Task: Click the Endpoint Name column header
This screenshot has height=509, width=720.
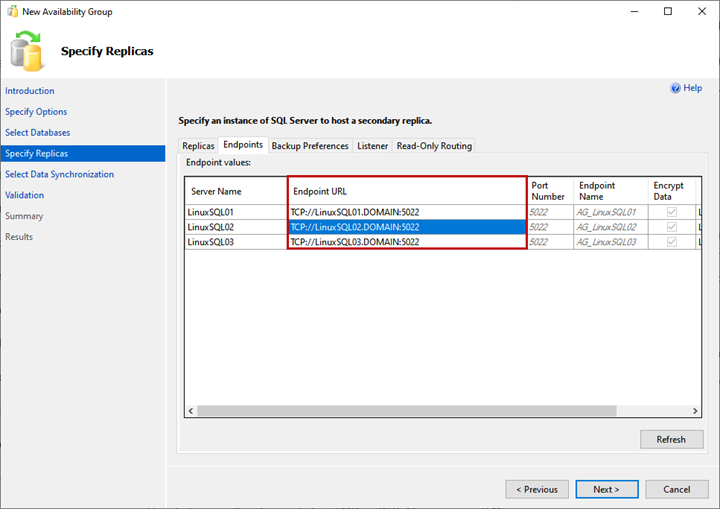Action: pos(611,191)
